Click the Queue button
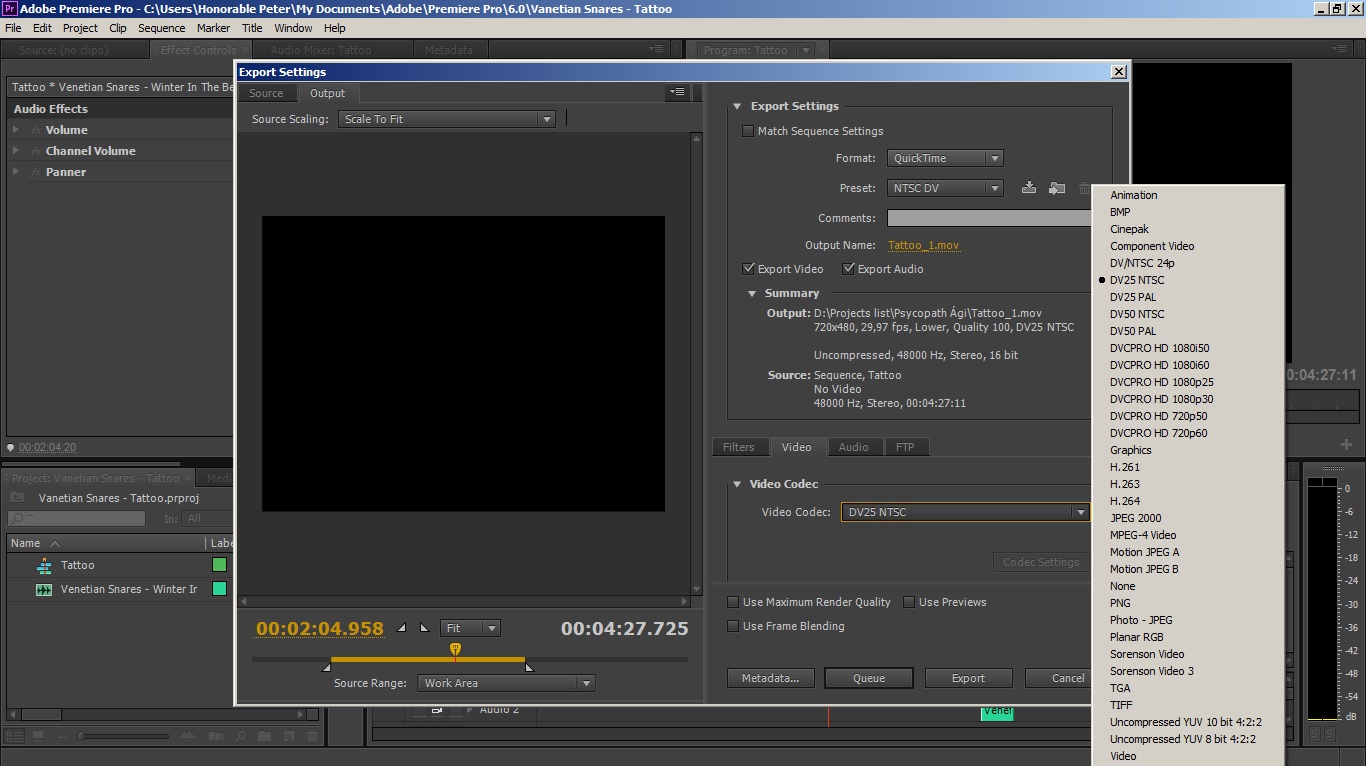 click(868, 678)
